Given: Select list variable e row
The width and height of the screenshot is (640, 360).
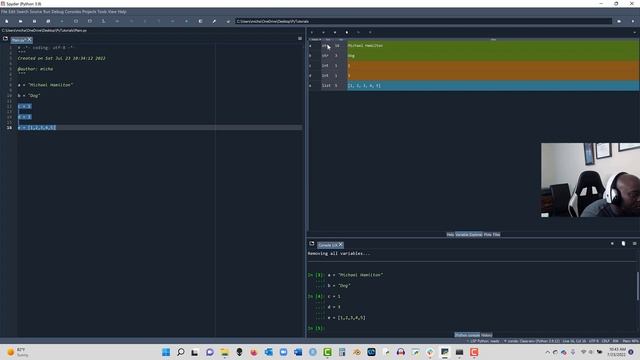Looking at the screenshot, I should [x=473, y=86].
